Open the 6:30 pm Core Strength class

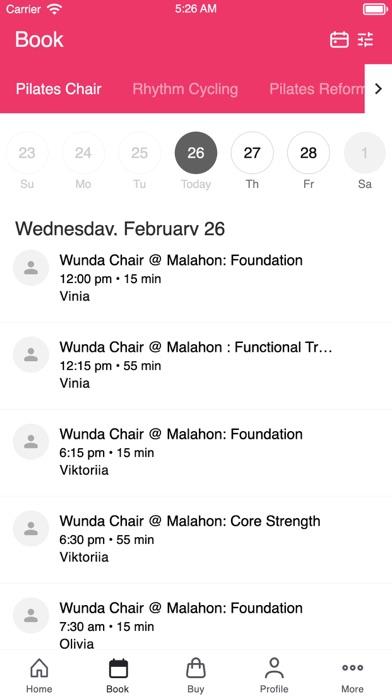click(196, 540)
